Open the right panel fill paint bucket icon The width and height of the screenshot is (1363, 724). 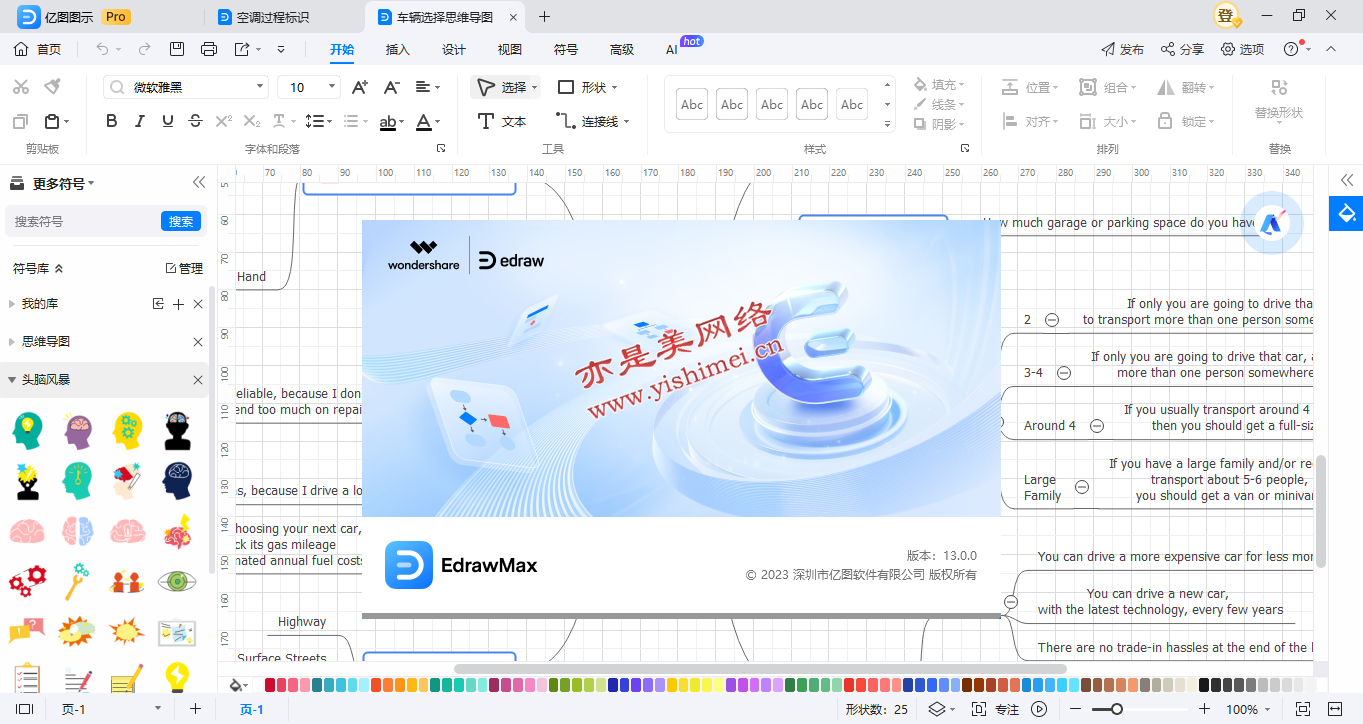tap(1346, 213)
